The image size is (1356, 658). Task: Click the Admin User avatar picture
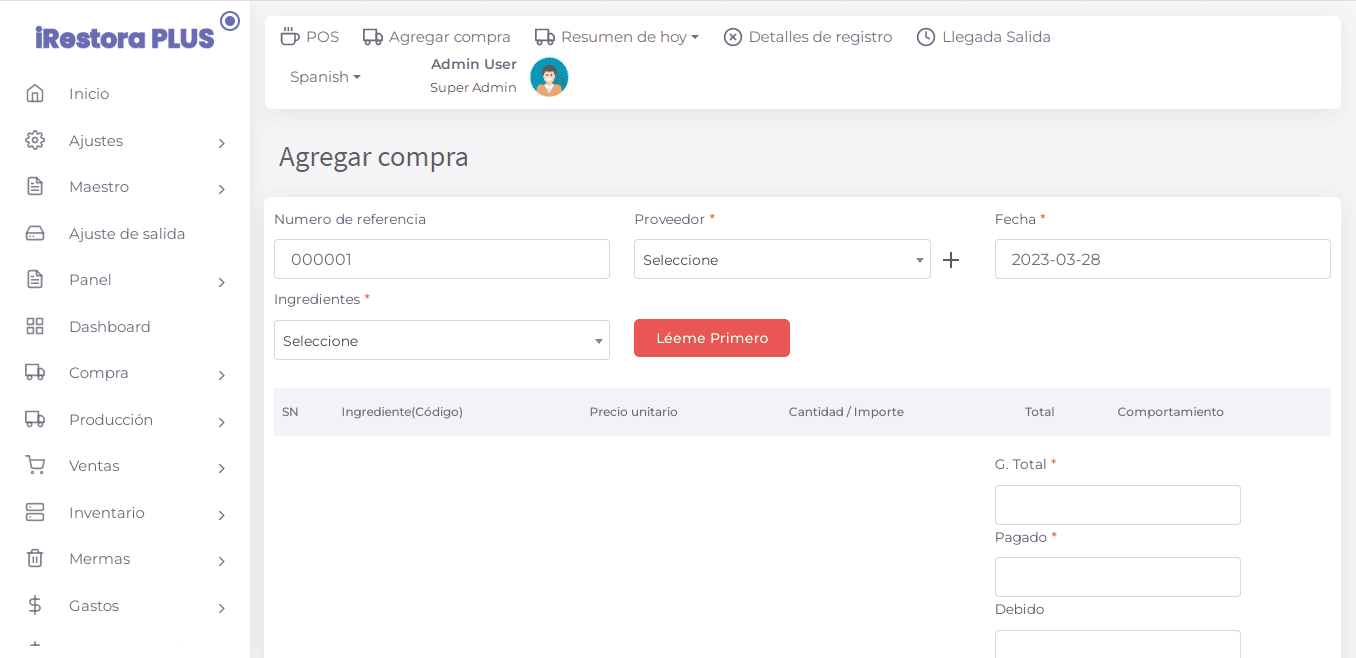[549, 77]
